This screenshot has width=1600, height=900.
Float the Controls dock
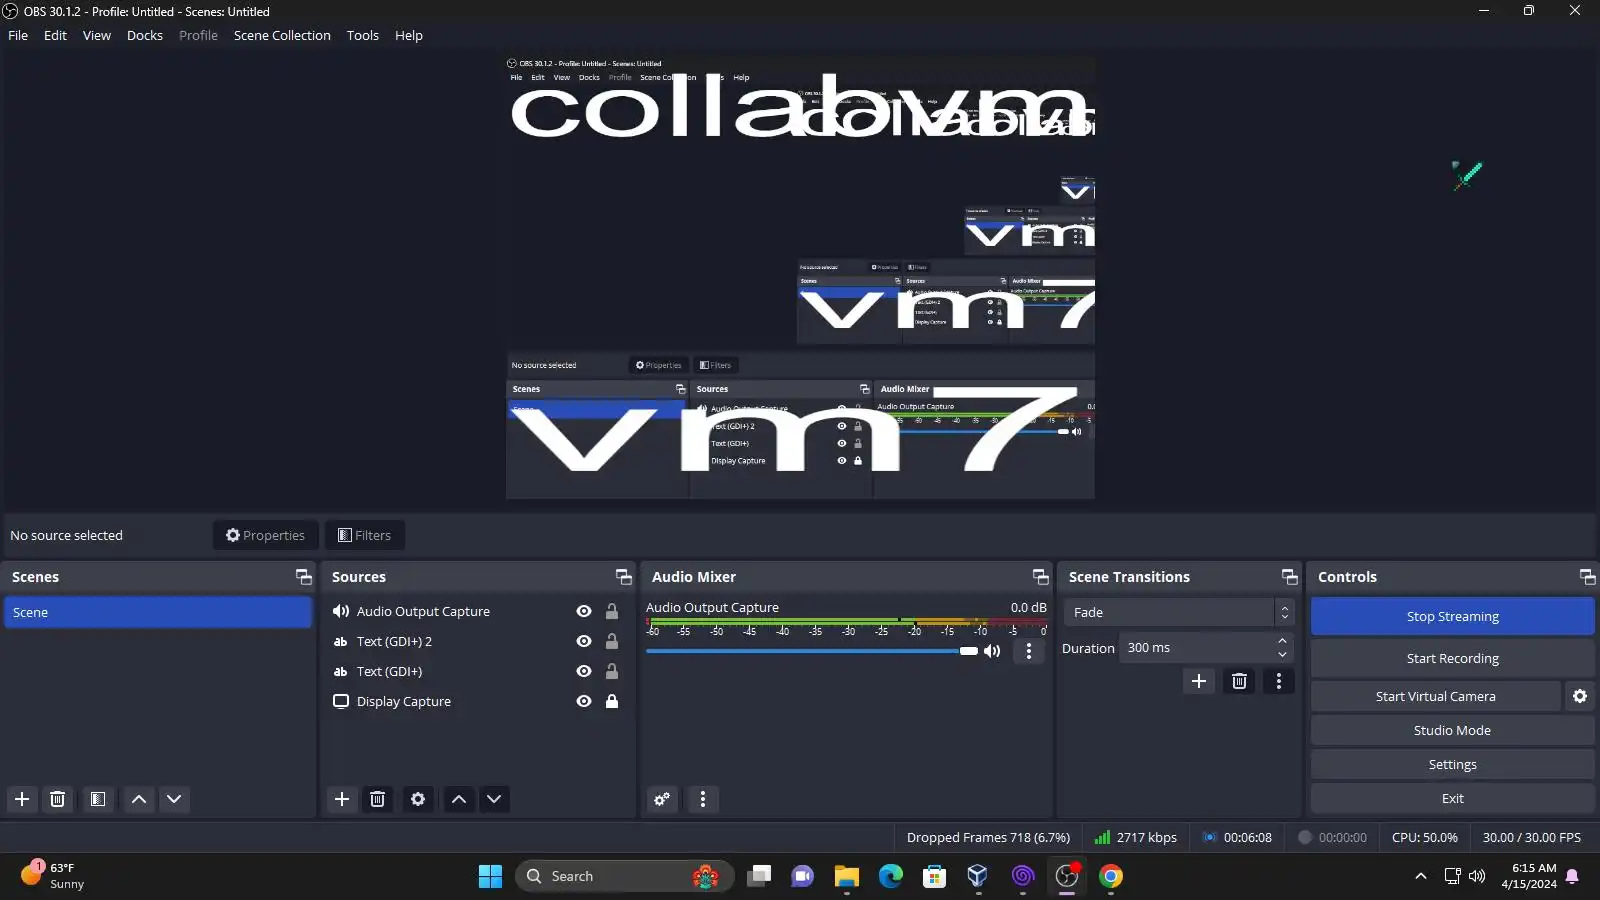tap(1587, 577)
